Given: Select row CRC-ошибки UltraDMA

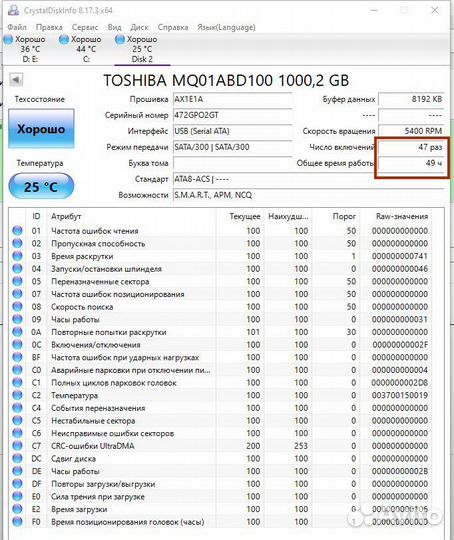Looking at the screenshot, I should (220, 446).
